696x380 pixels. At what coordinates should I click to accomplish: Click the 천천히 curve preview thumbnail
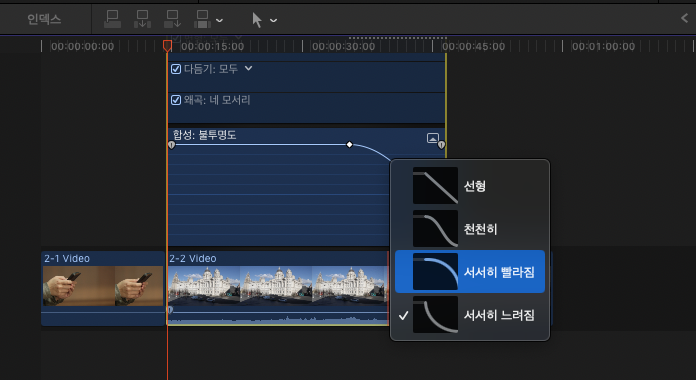click(x=435, y=229)
